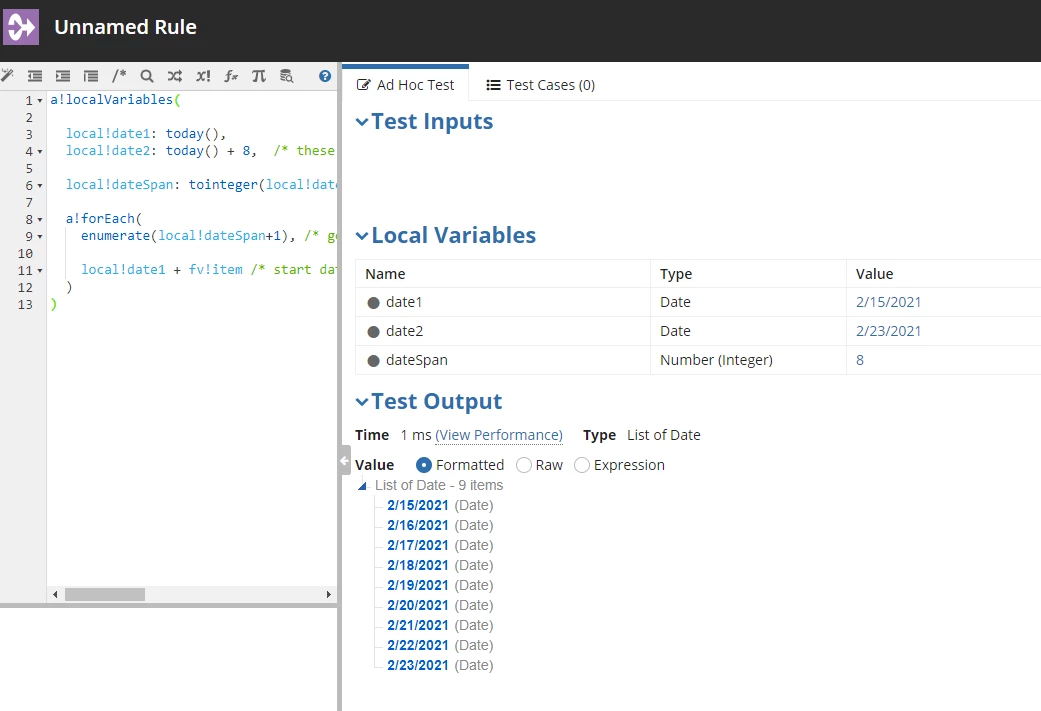
Task: Select the Raw value option
Action: [524, 465]
